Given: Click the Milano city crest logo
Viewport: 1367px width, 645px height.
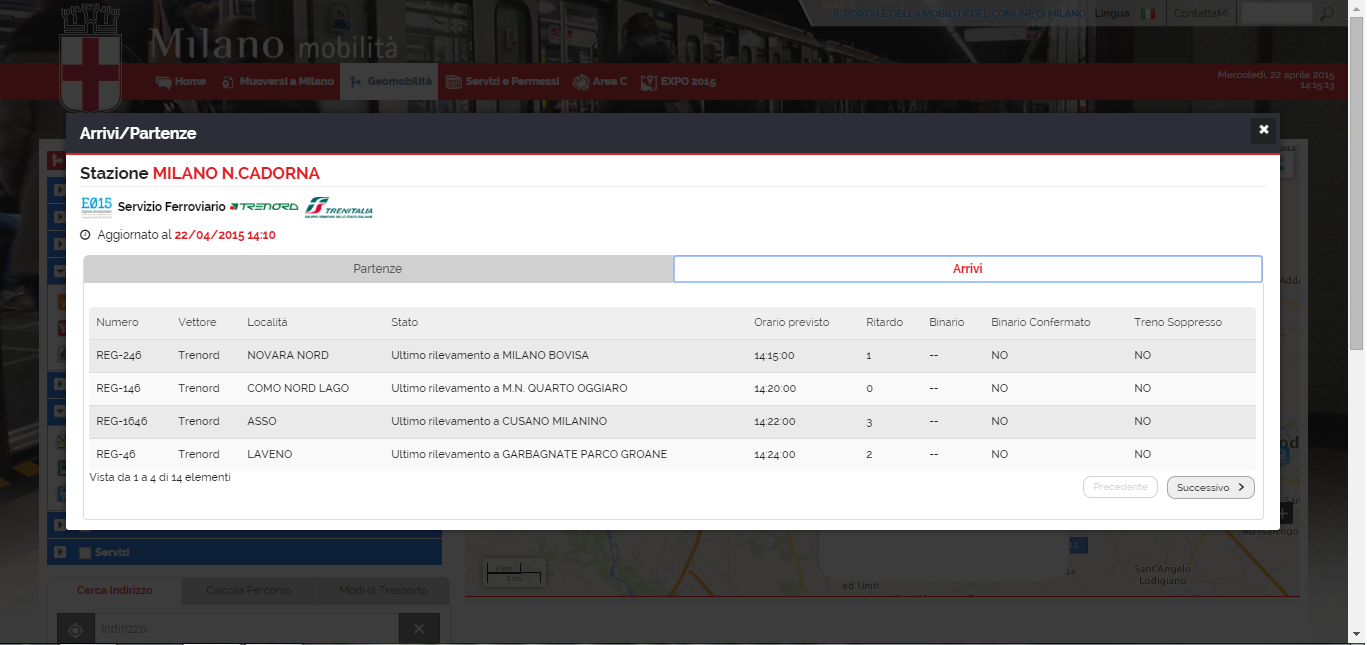Looking at the screenshot, I should coord(91,60).
